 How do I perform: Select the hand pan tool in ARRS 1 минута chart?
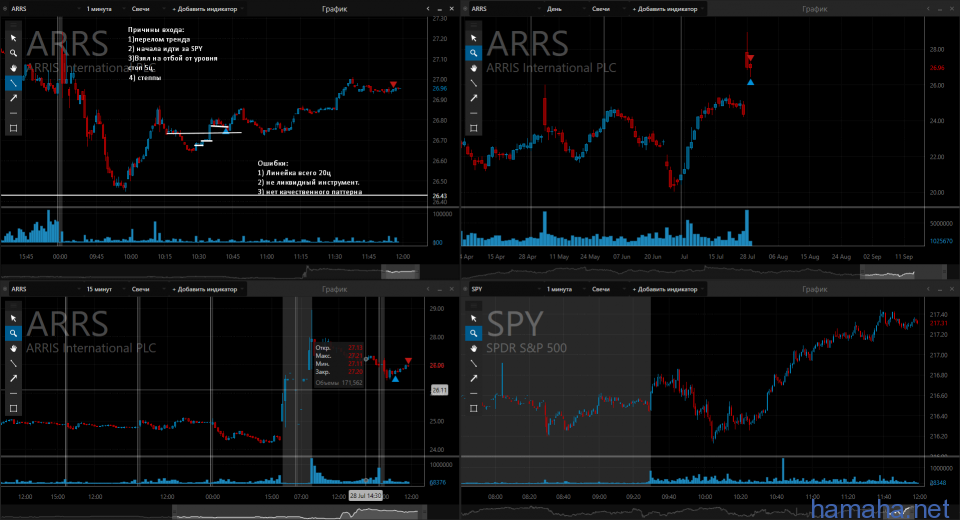(x=13, y=68)
